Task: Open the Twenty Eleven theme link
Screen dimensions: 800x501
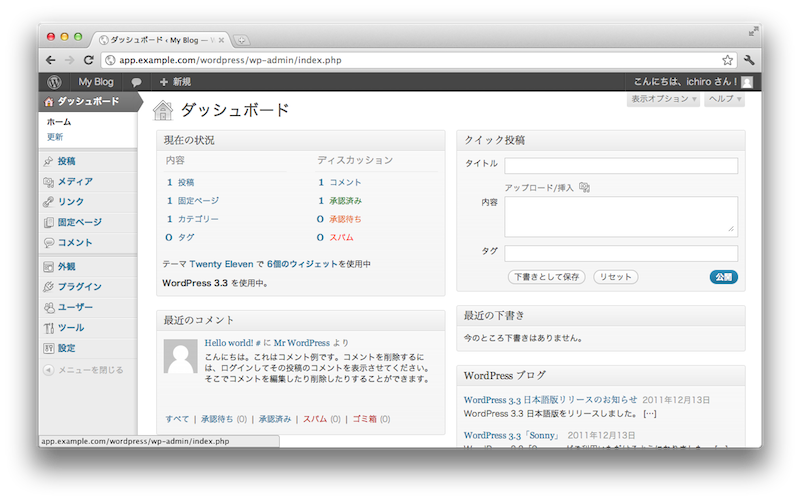Action: click(x=221, y=264)
